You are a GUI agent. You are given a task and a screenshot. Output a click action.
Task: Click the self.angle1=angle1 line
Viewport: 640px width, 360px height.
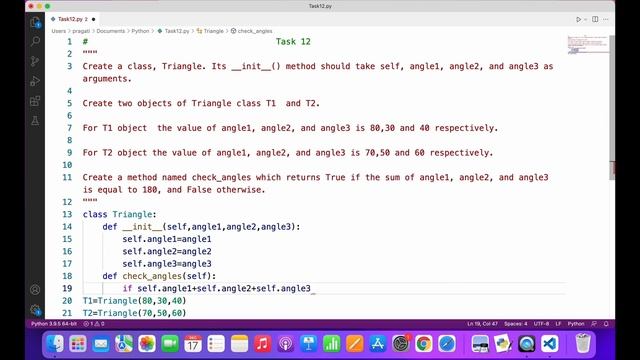(x=167, y=239)
